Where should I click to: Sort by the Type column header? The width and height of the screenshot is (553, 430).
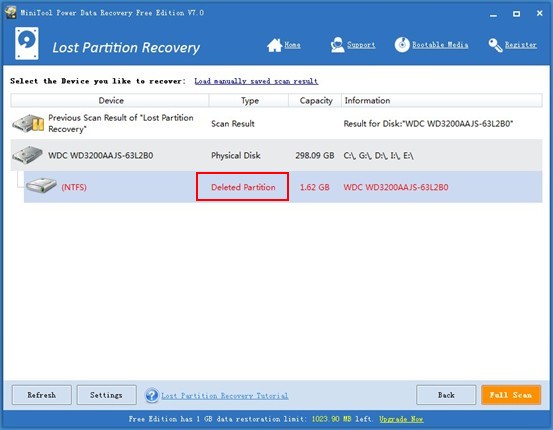(249, 101)
